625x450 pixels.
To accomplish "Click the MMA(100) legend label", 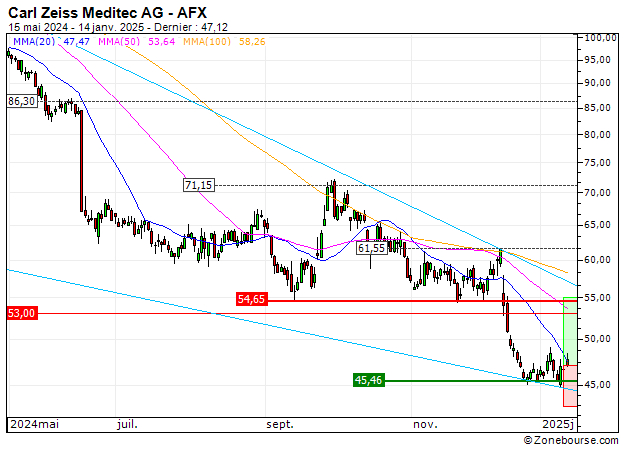I will coord(207,41).
